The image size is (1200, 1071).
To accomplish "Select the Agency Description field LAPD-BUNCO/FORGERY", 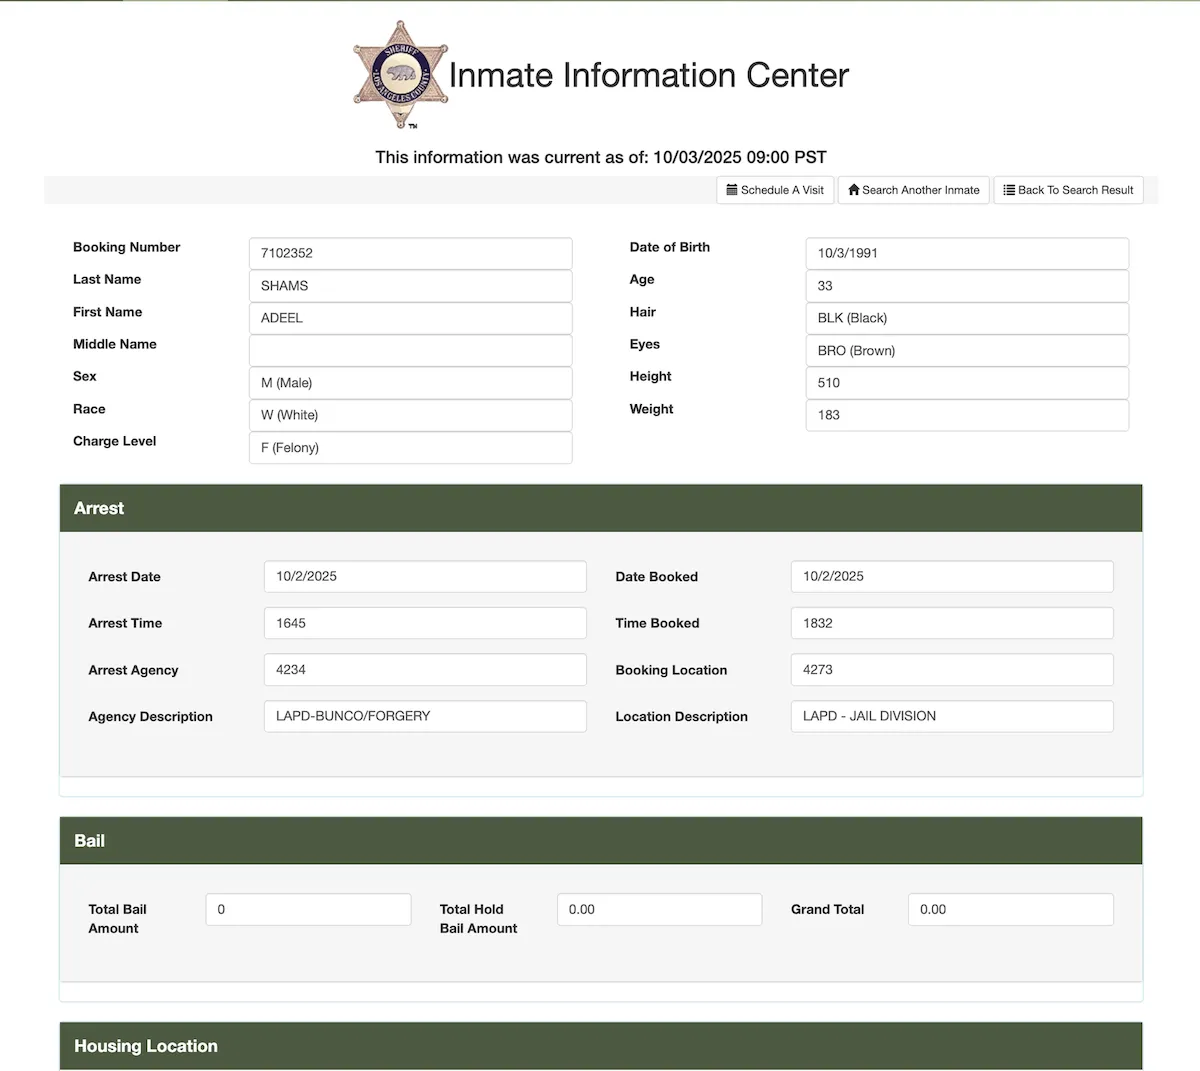I will point(425,716).
